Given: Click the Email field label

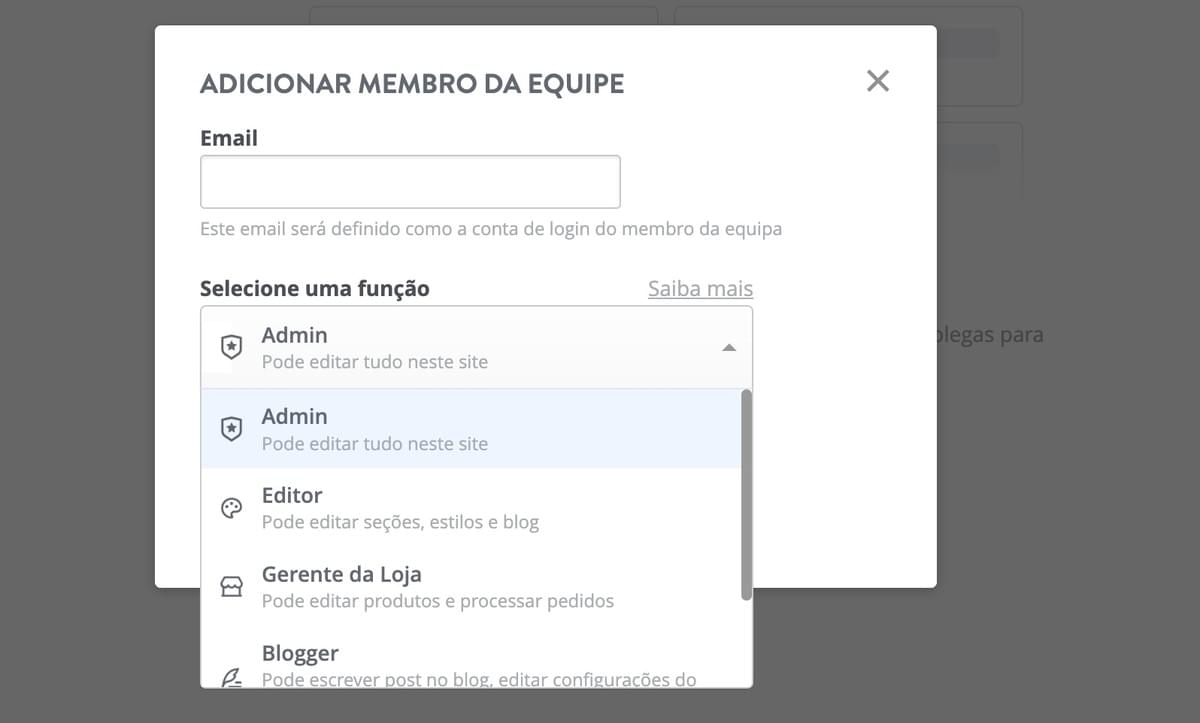Looking at the screenshot, I should (229, 138).
